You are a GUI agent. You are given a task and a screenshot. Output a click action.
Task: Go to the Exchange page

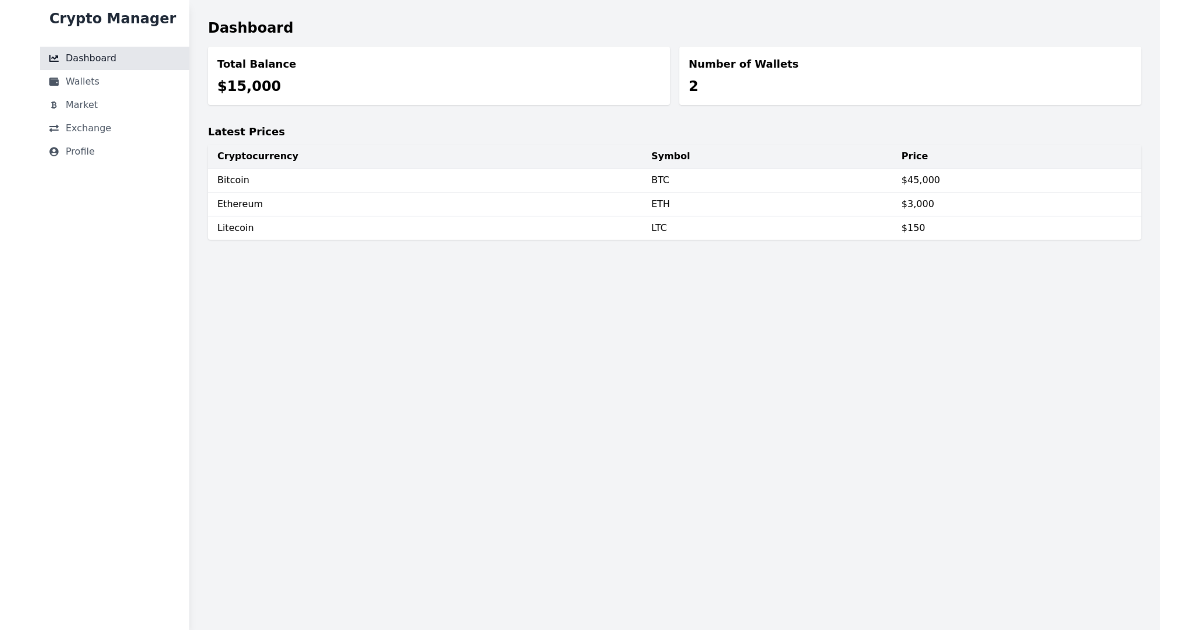(88, 128)
